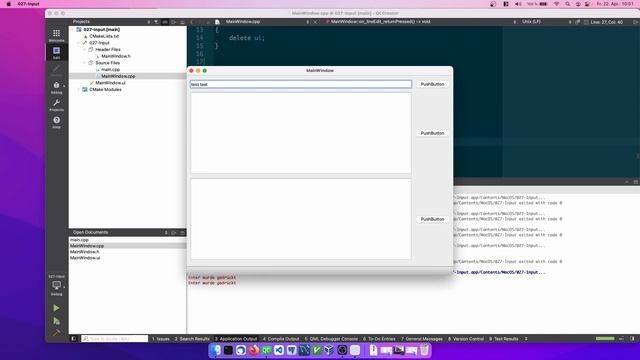Open the Search Results output tab
The height and width of the screenshot is (360, 640).
(192, 339)
